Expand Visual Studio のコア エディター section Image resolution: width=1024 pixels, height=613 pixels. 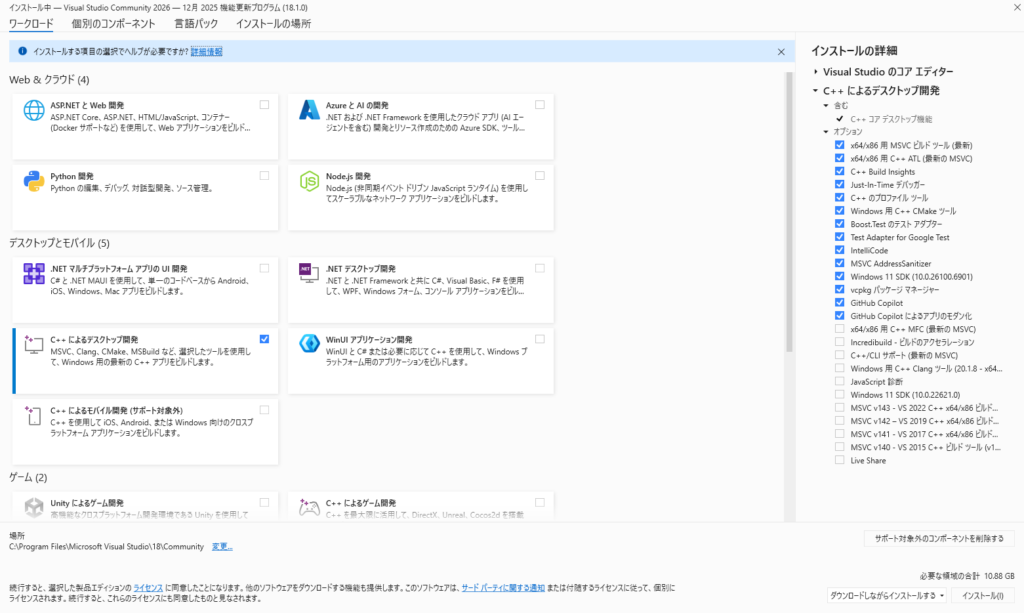(x=816, y=72)
